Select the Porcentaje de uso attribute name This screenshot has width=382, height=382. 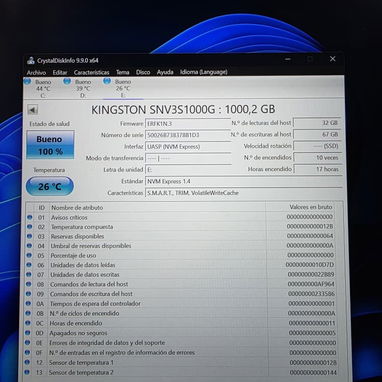click(73, 255)
